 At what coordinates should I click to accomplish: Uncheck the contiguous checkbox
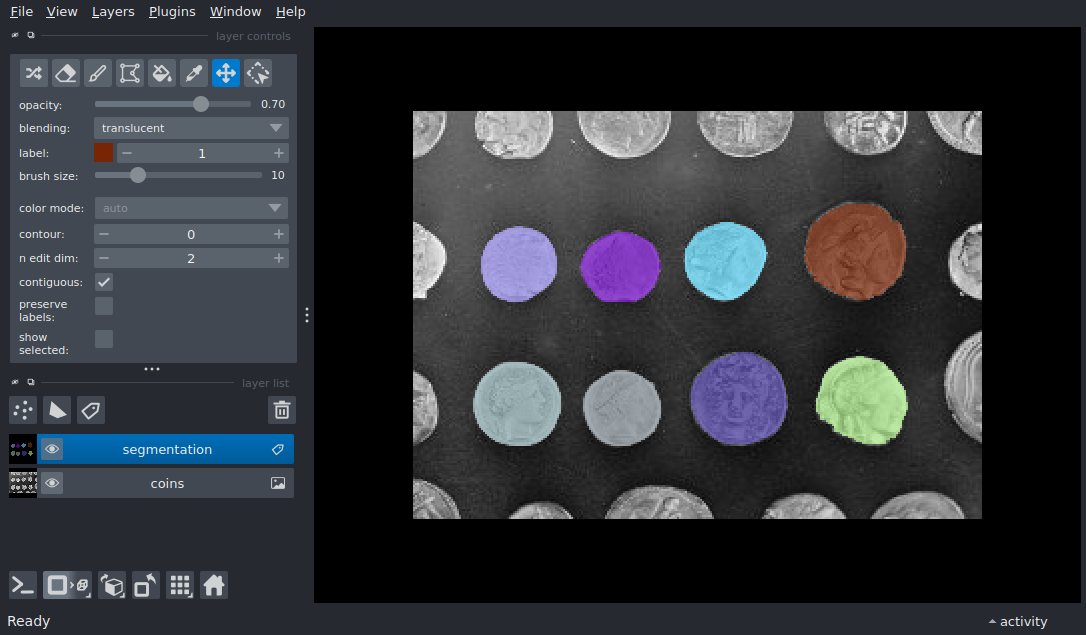[x=104, y=282]
